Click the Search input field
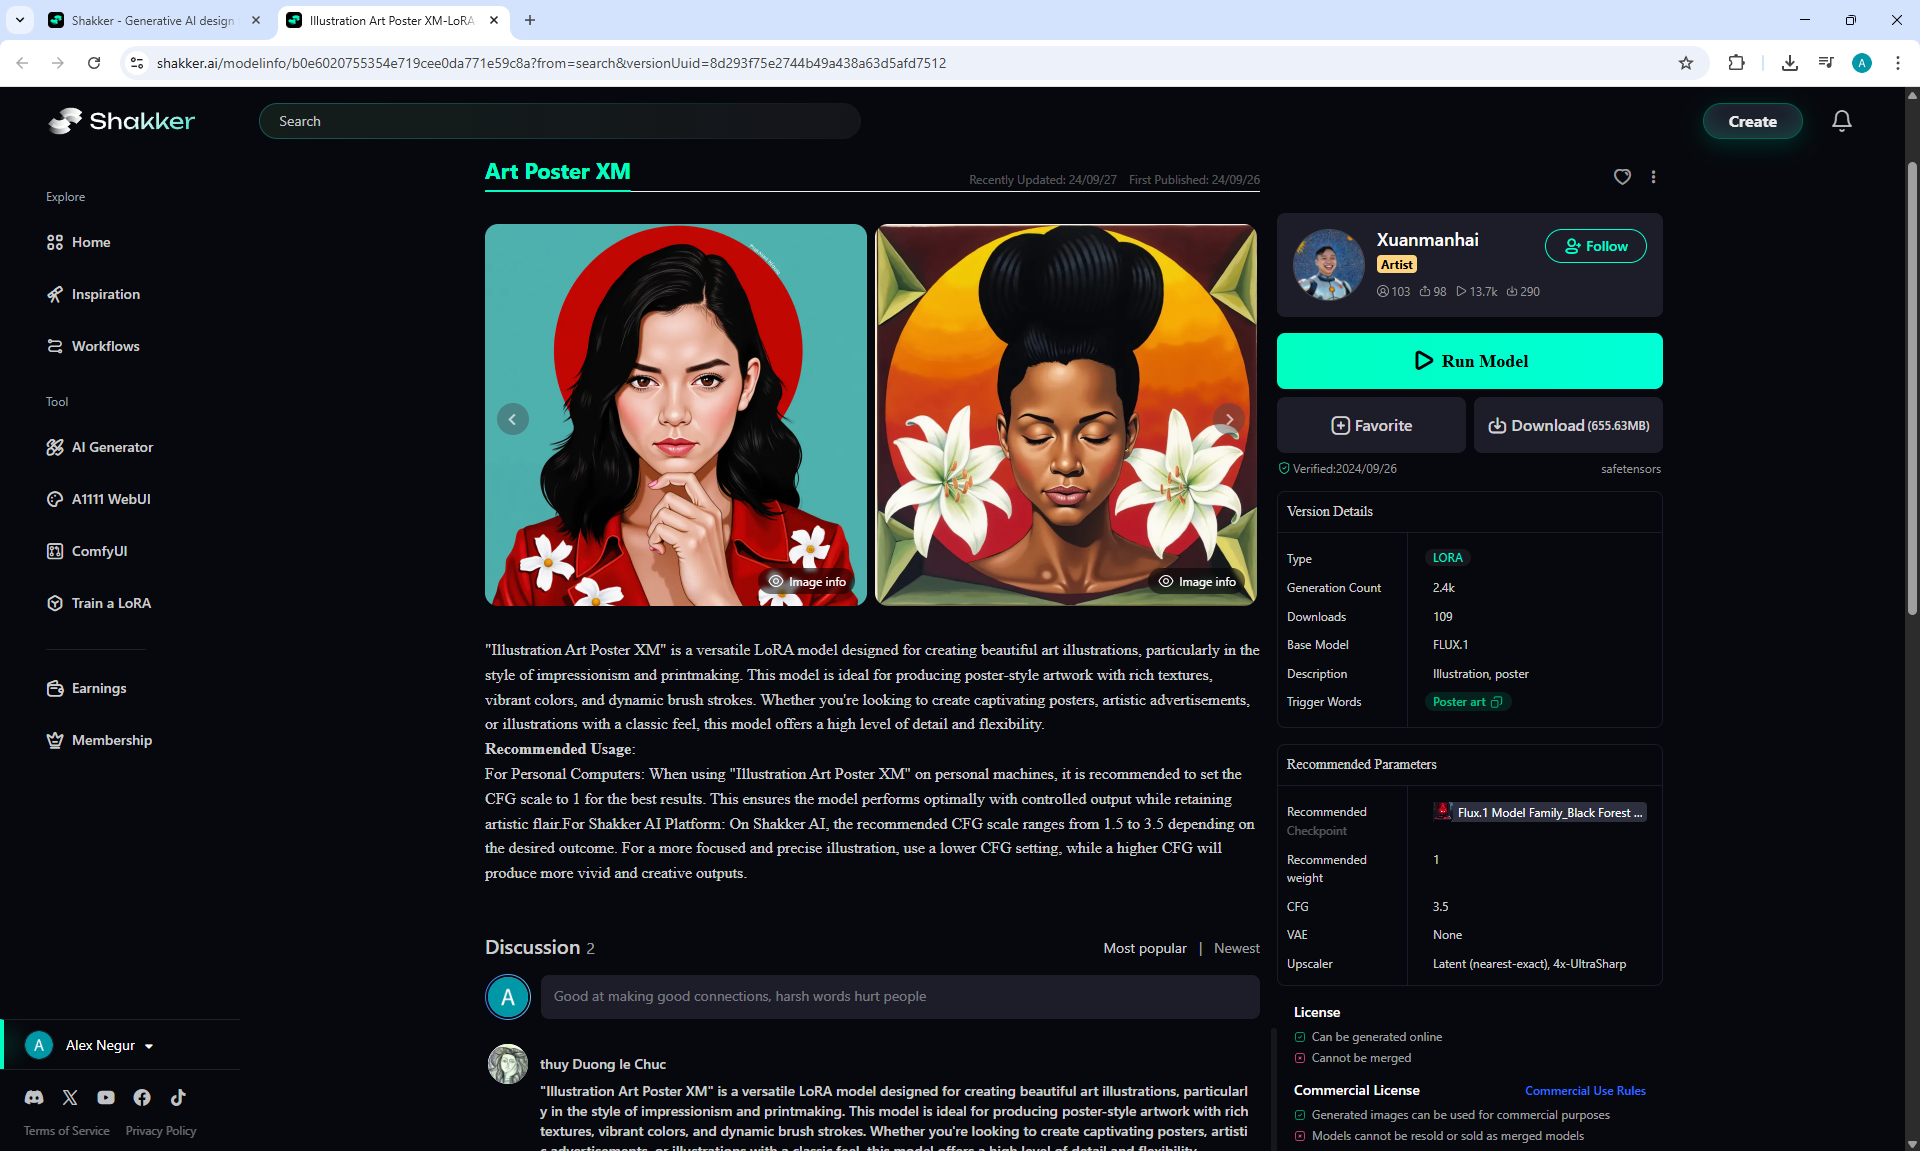The height and width of the screenshot is (1151, 1920). click(x=560, y=121)
